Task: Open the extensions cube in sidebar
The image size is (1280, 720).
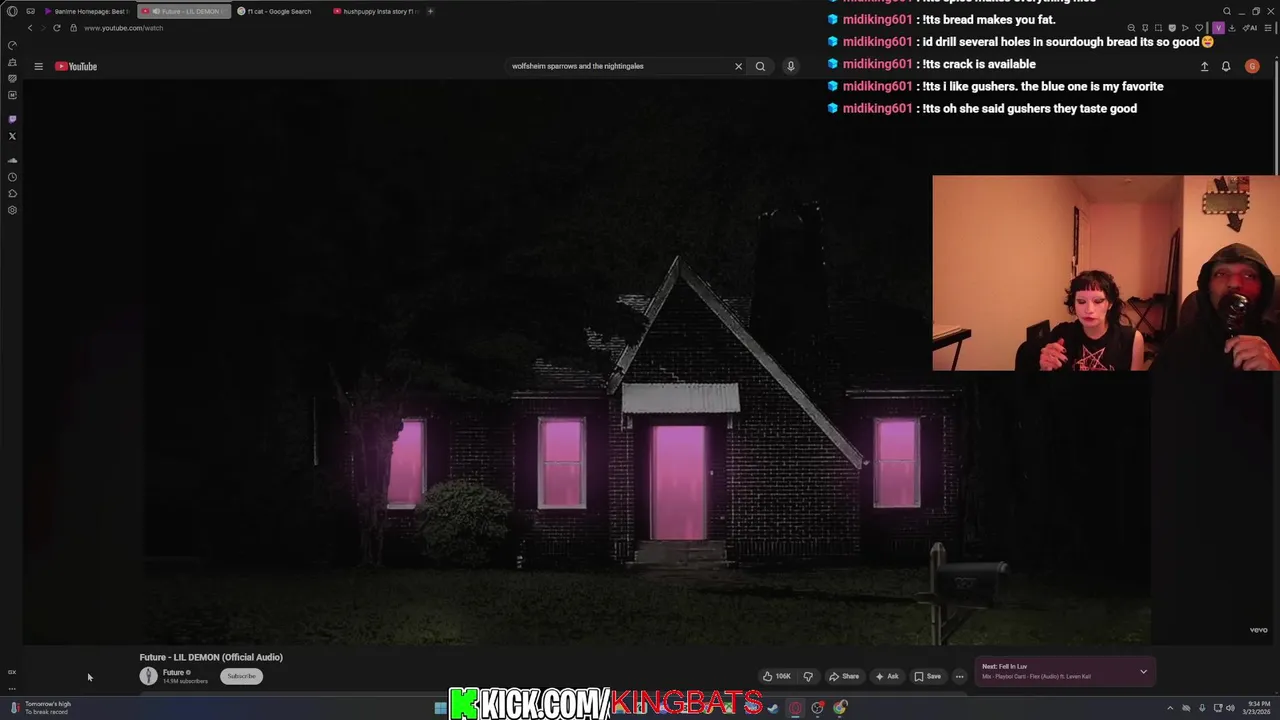Action: click(12, 193)
